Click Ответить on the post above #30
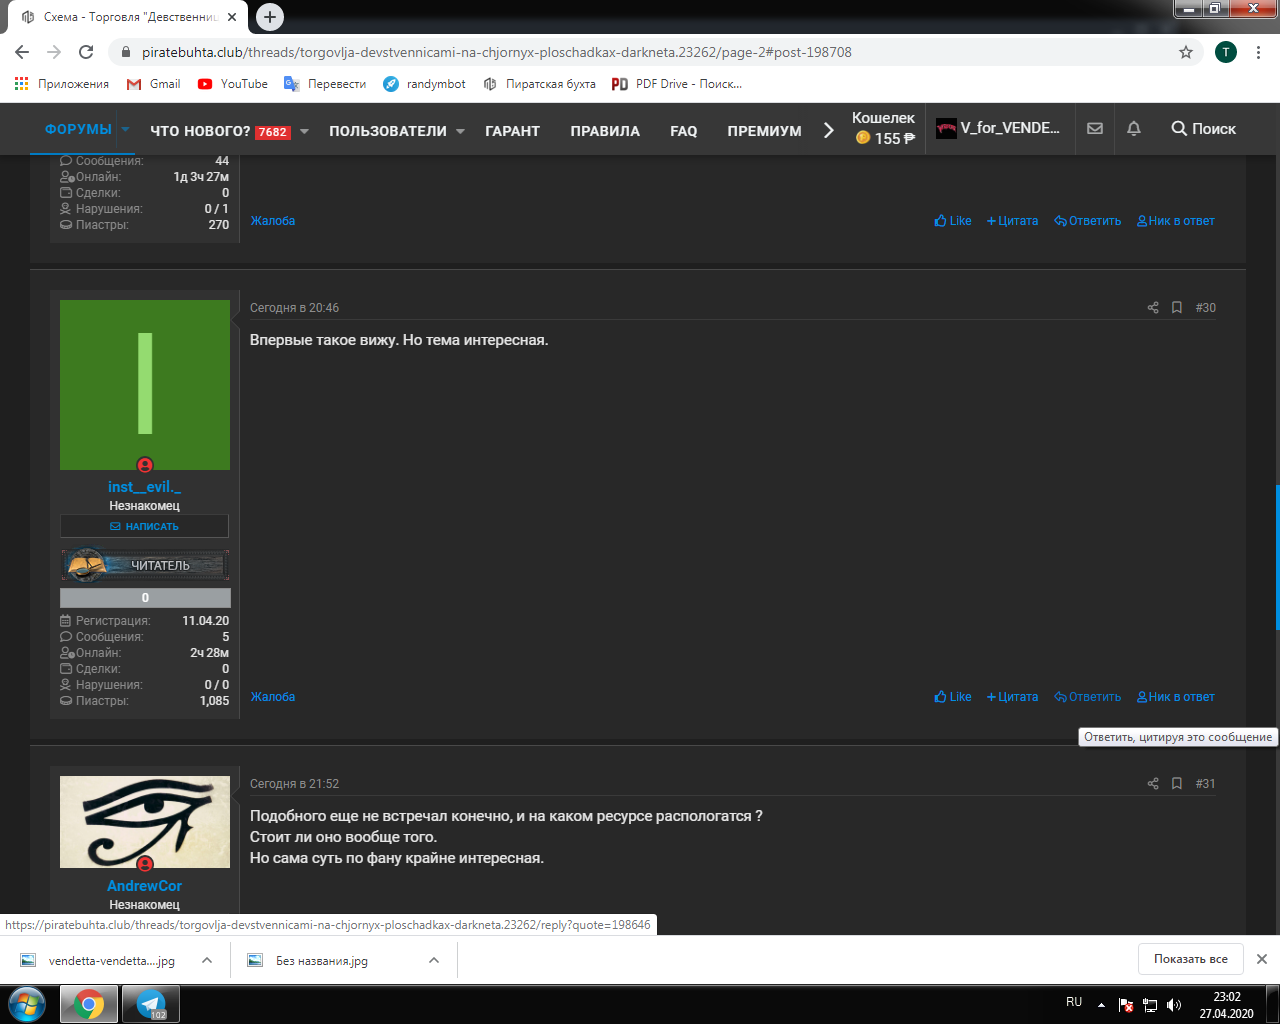Viewport: 1280px width, 1024px height. tap(1088, 221)
